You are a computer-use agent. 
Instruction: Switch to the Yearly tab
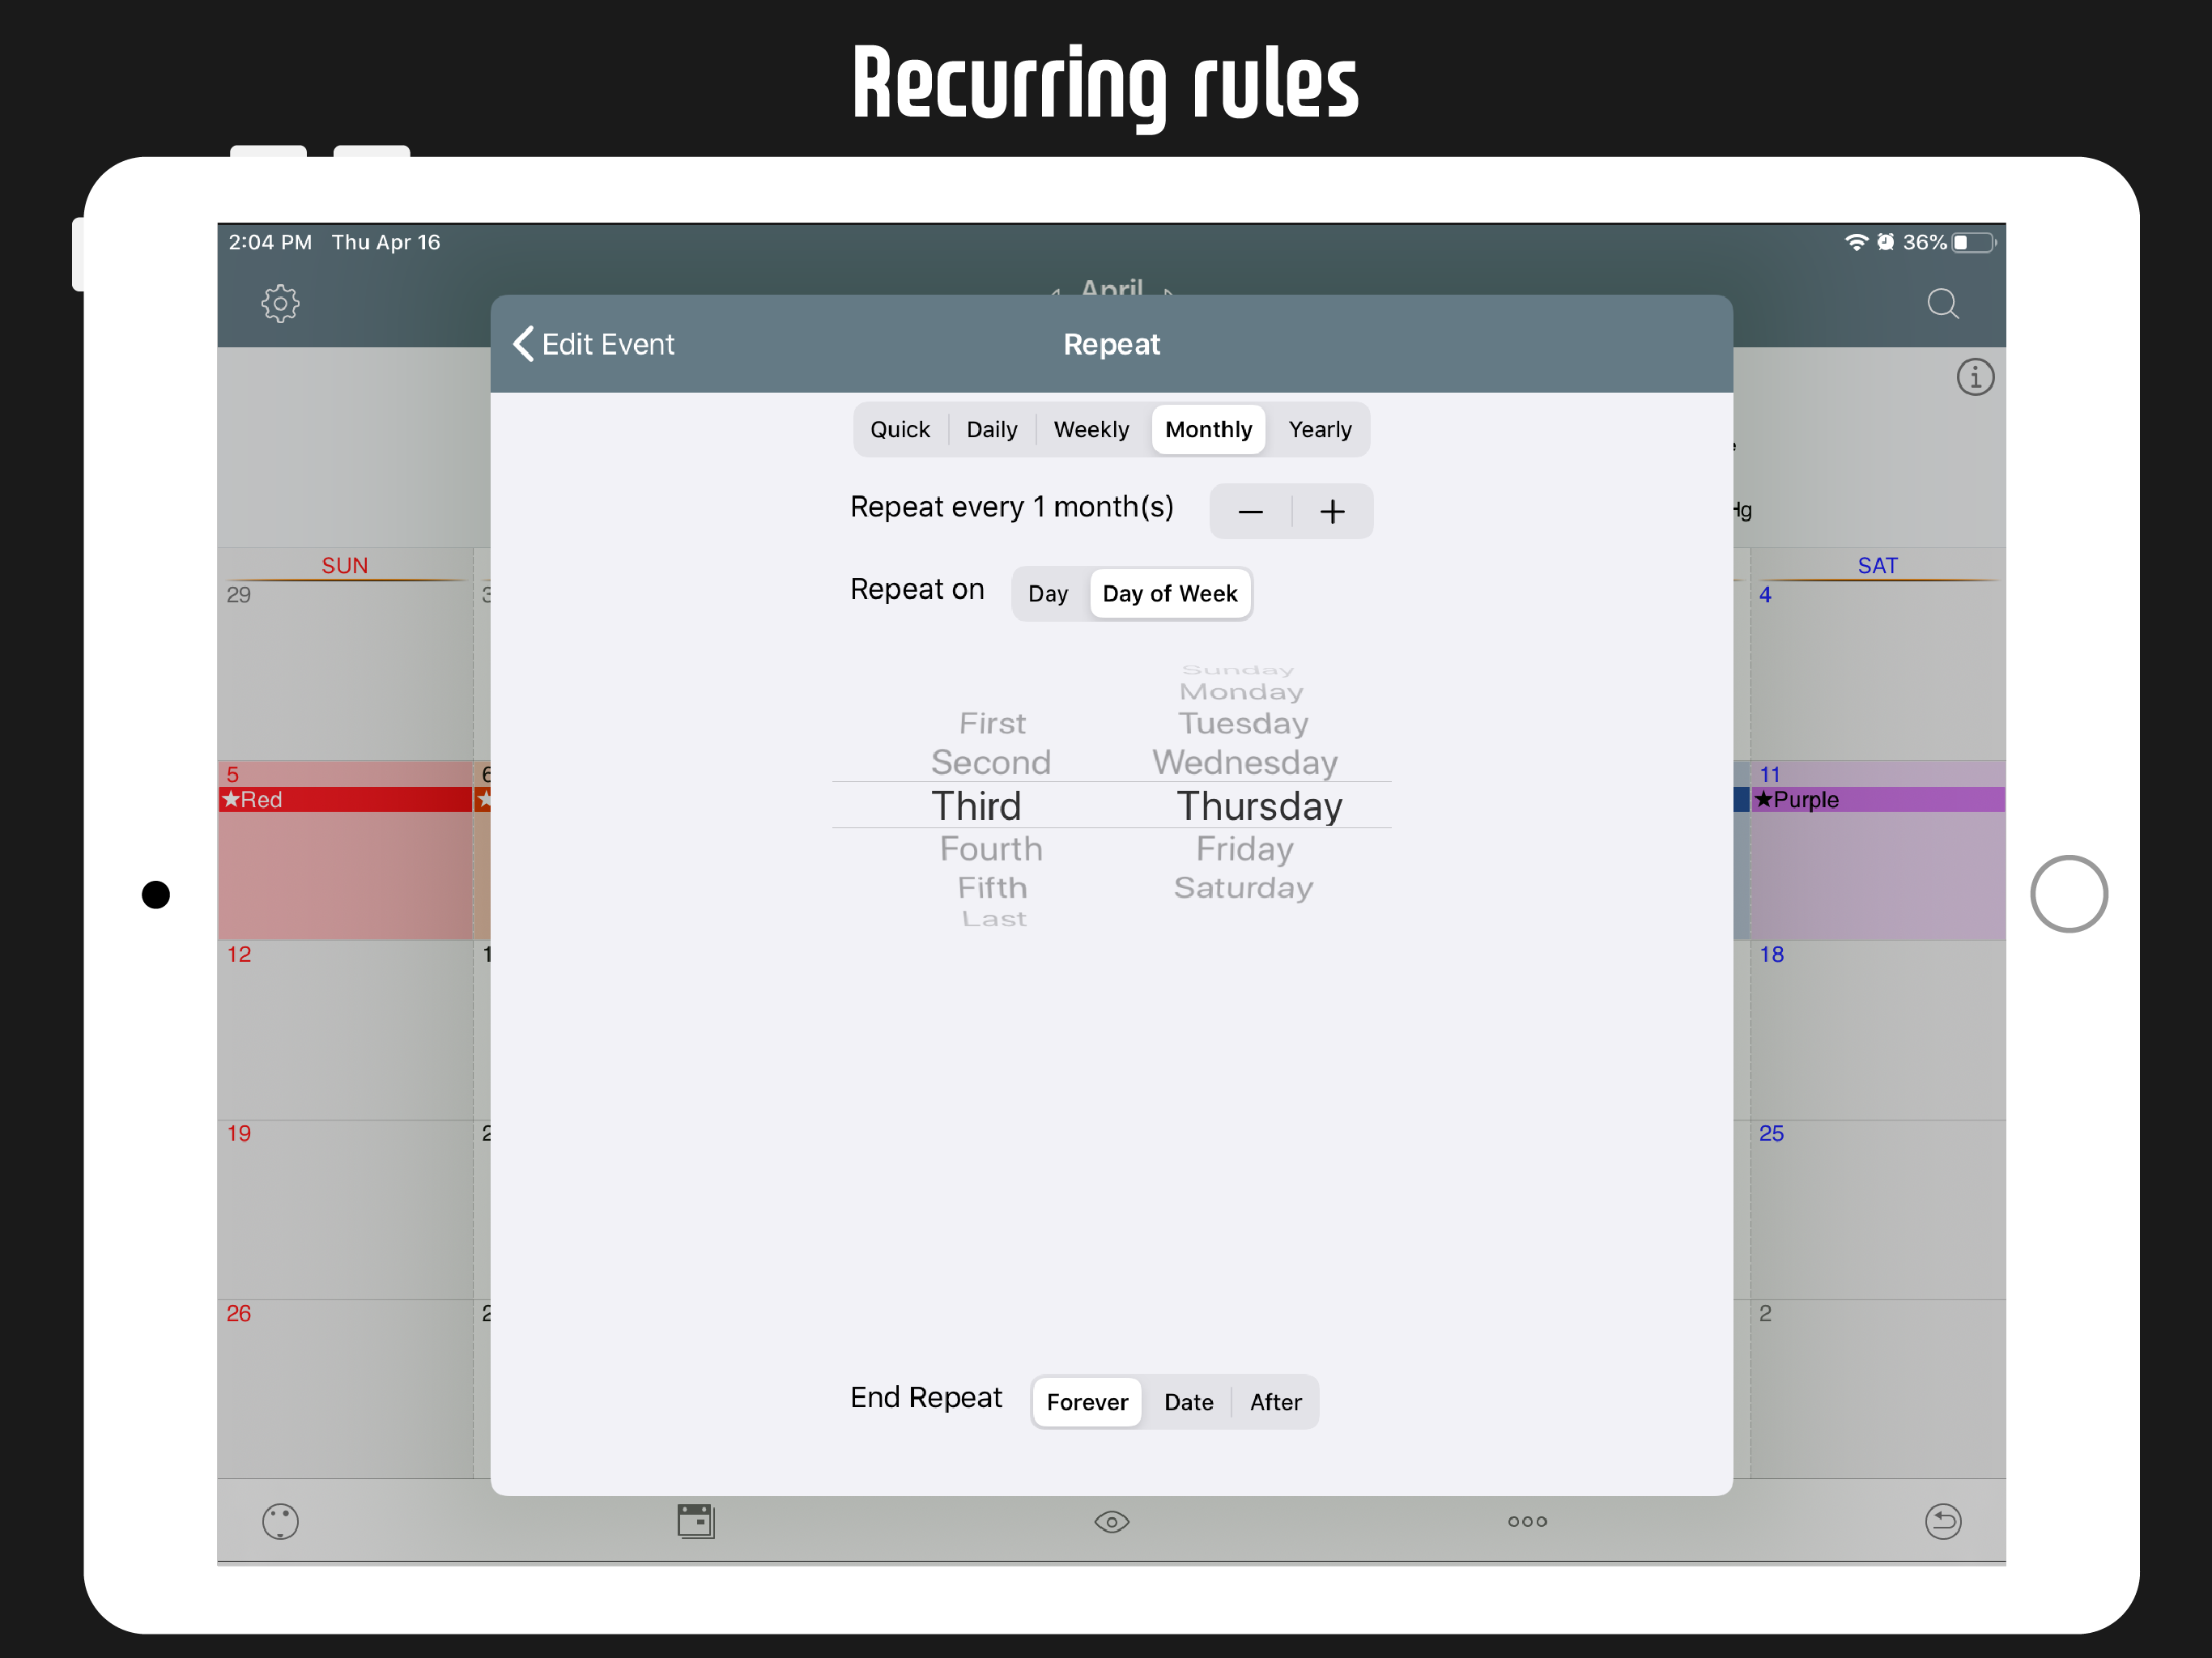coord(1319,430)
